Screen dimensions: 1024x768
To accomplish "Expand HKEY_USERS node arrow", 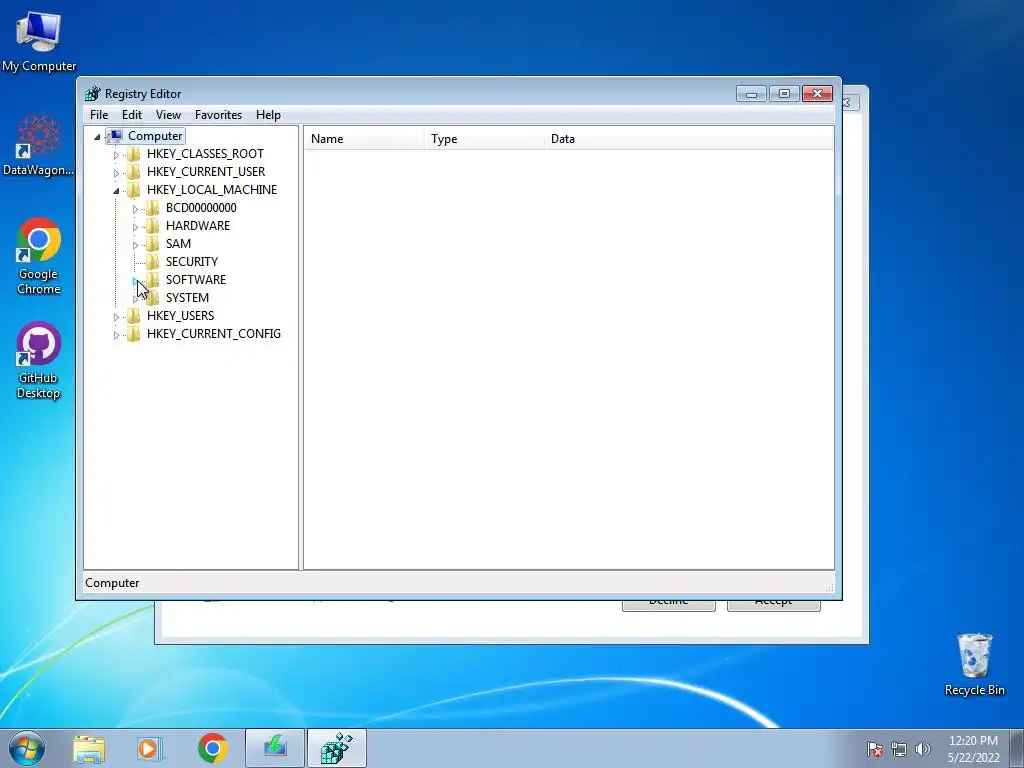I will point(116,317).
